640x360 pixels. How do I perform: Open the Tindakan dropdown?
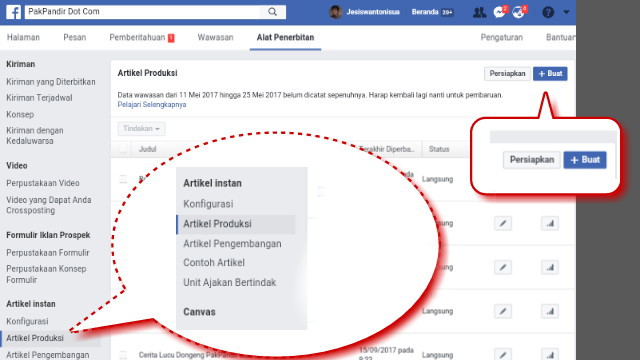[x=141, y=129]
